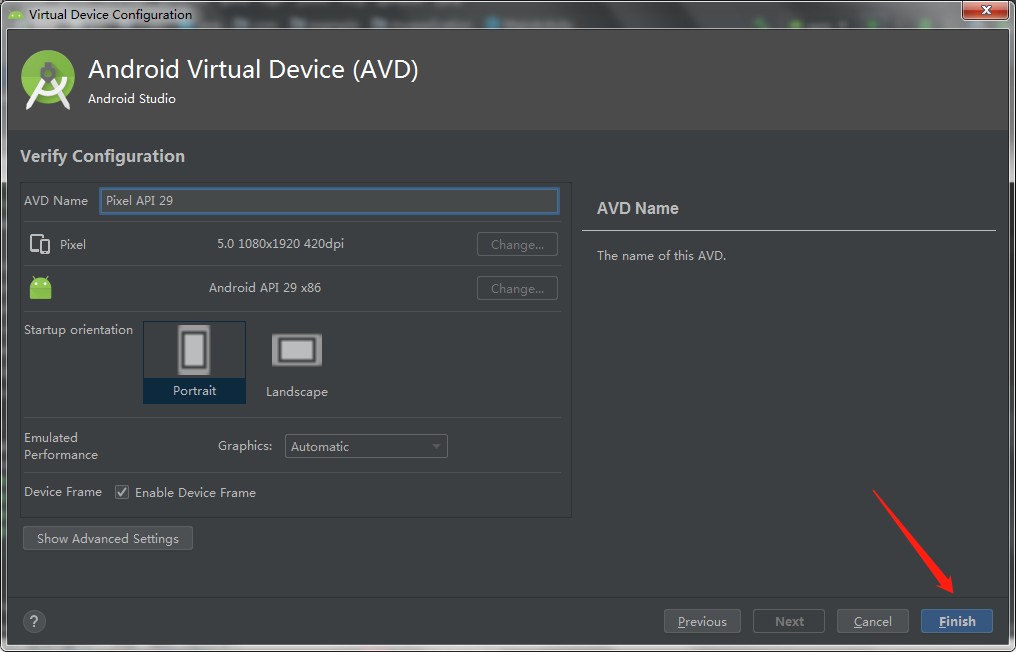Open the Graphics Automatic dropdown
The height and width of the screenshot is (652, 1016).
coord(366,446)
